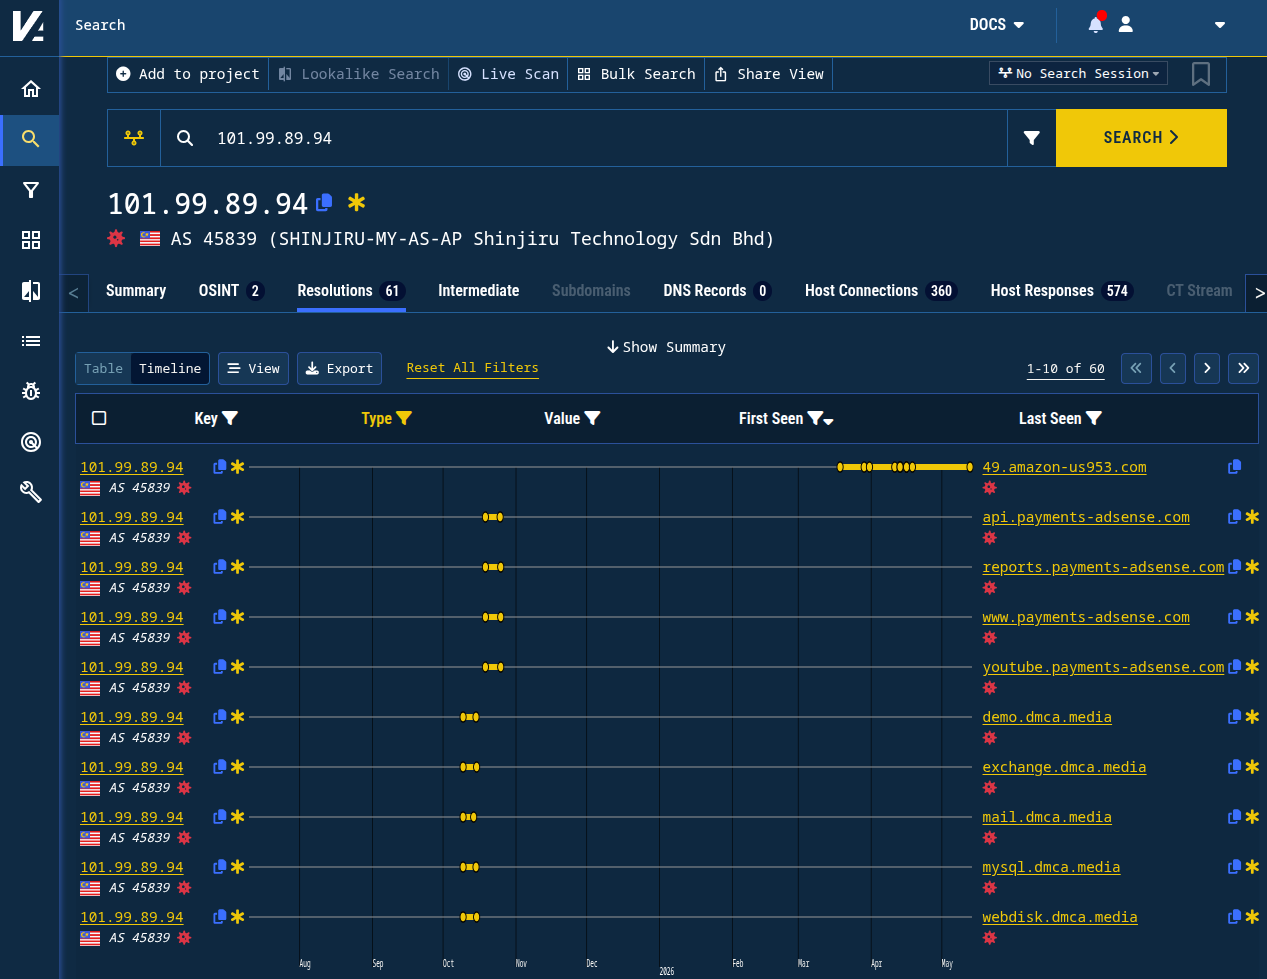
Task: Open reports.payments-adsense.com link
Action: pos(1103,567)
